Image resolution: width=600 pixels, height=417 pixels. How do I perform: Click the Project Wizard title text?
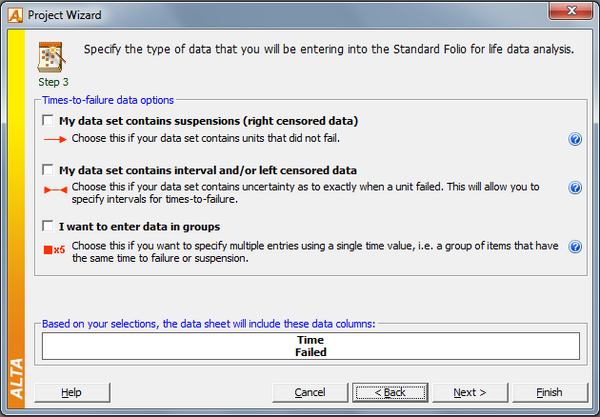(x=65, y=12)
